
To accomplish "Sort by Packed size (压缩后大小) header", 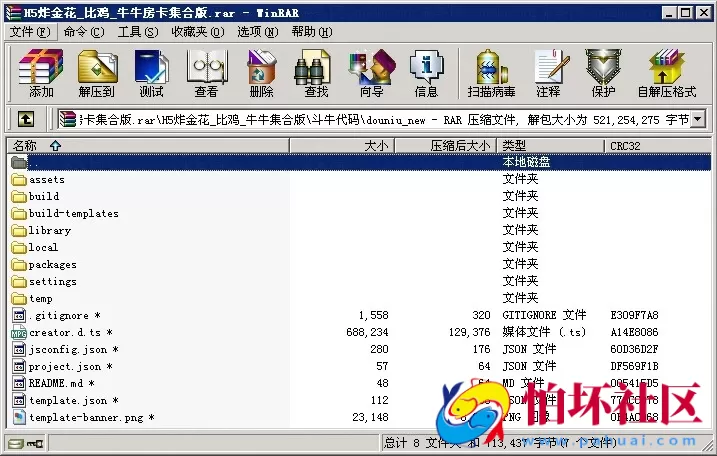I will click(446, 146).
